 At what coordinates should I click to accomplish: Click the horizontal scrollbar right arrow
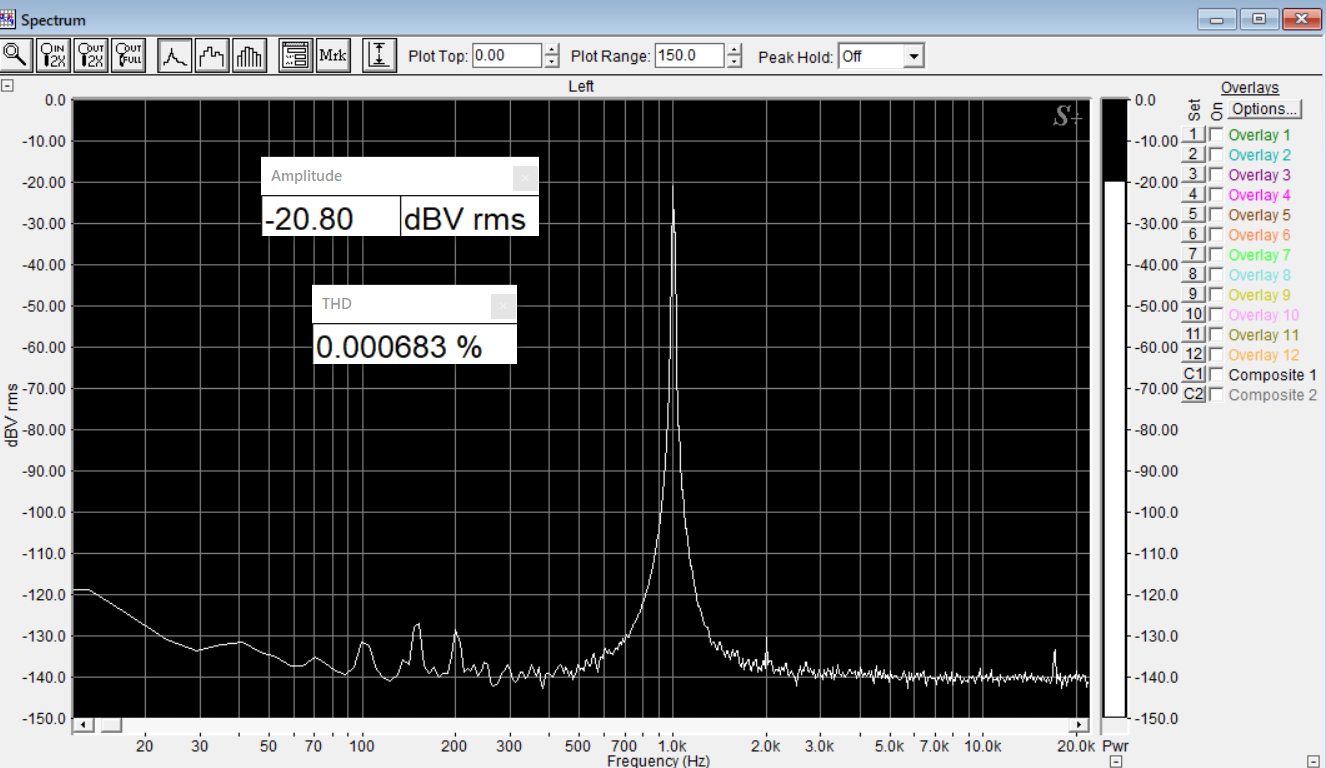point(1080,725)
